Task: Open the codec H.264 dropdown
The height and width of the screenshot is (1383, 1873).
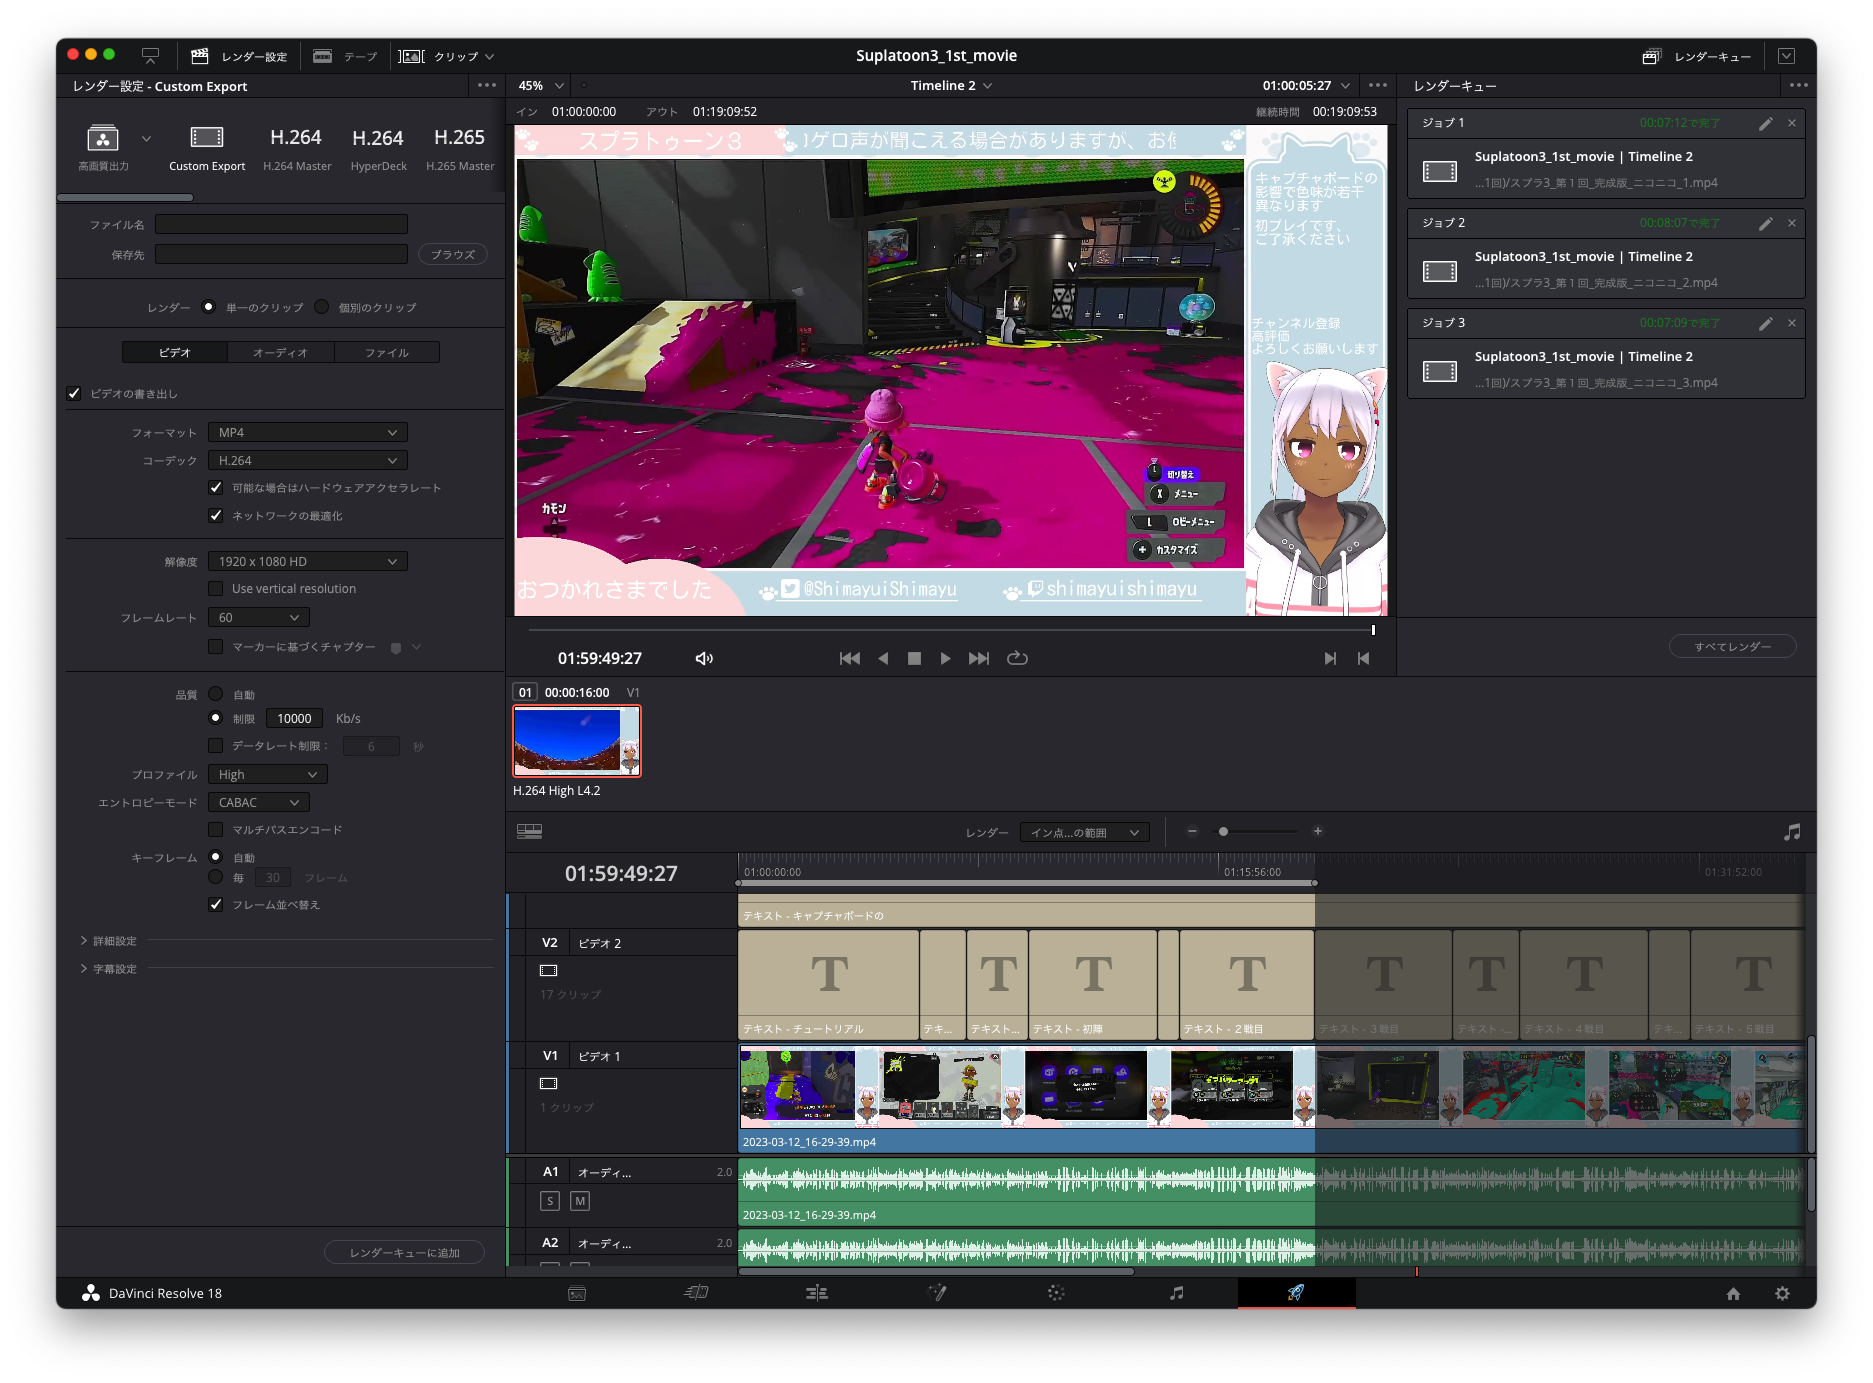Action: pyautogui.click(x=307, y=460)
